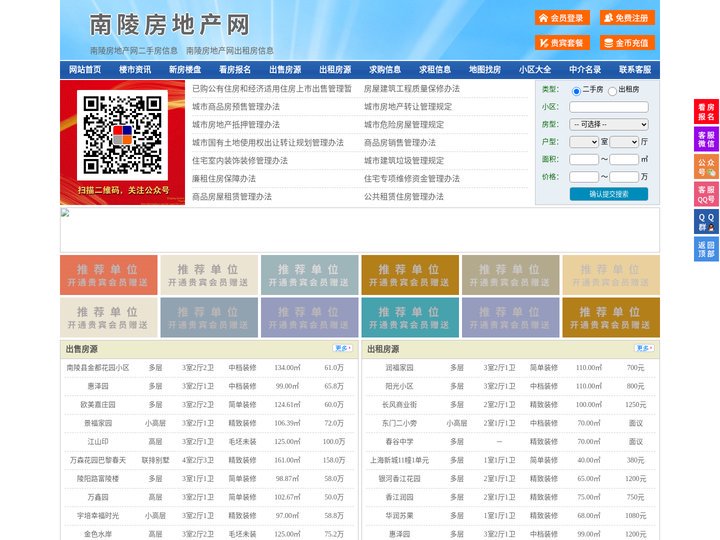Image resolution: width=720 pixels, height=540 pixels.
Task: Open 陵阳路富陵楼 sale listing
Action: click(98, 478)
